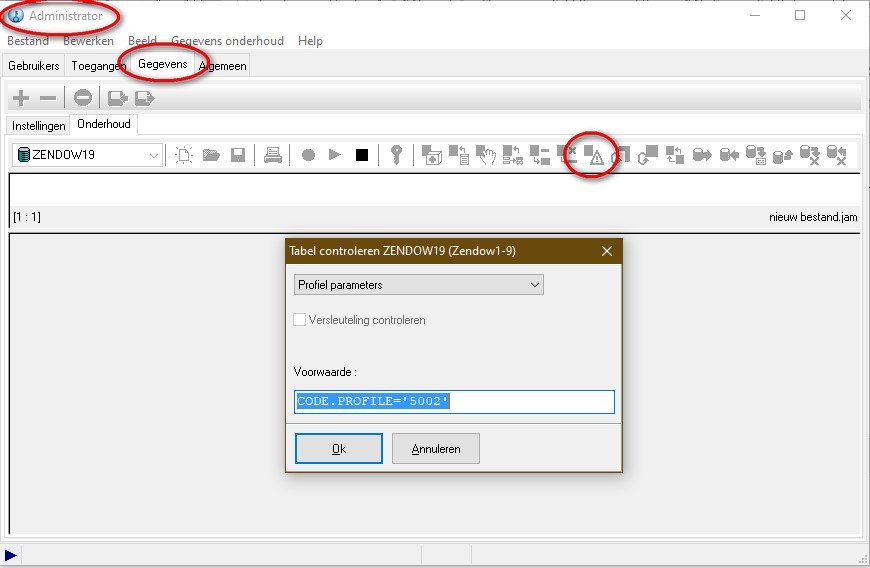
Task: Toggle Versleuteling controleren checkbox
Action: tap(300, 320)
